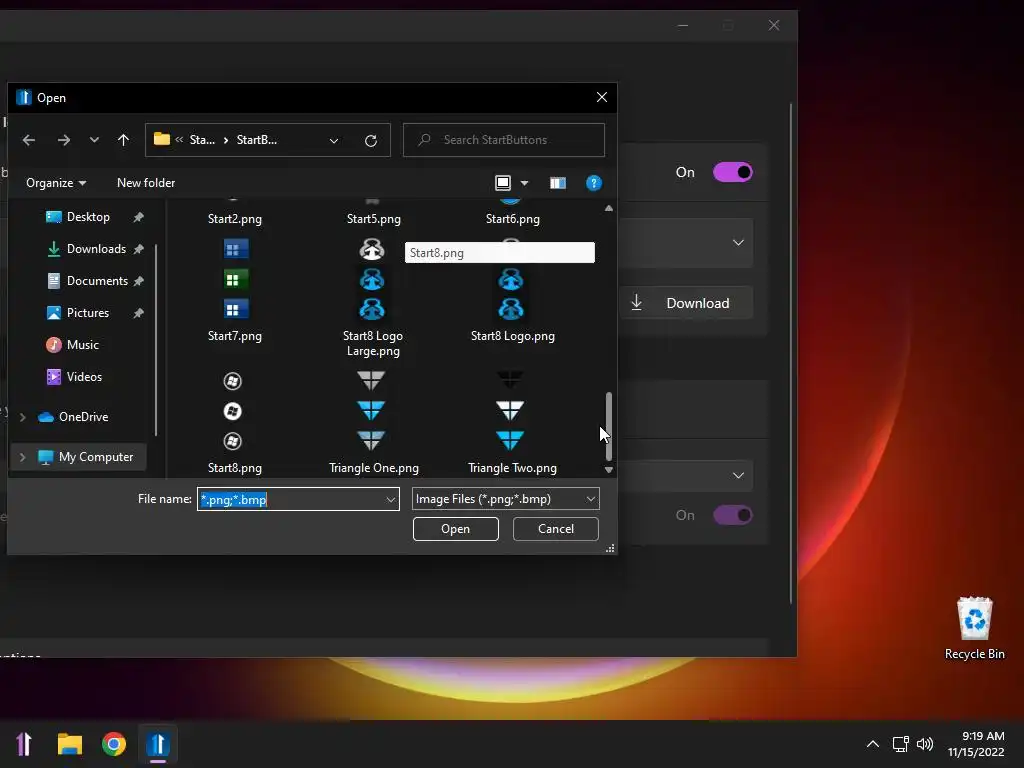Go forward in the Open dialog

click(63, 140)
